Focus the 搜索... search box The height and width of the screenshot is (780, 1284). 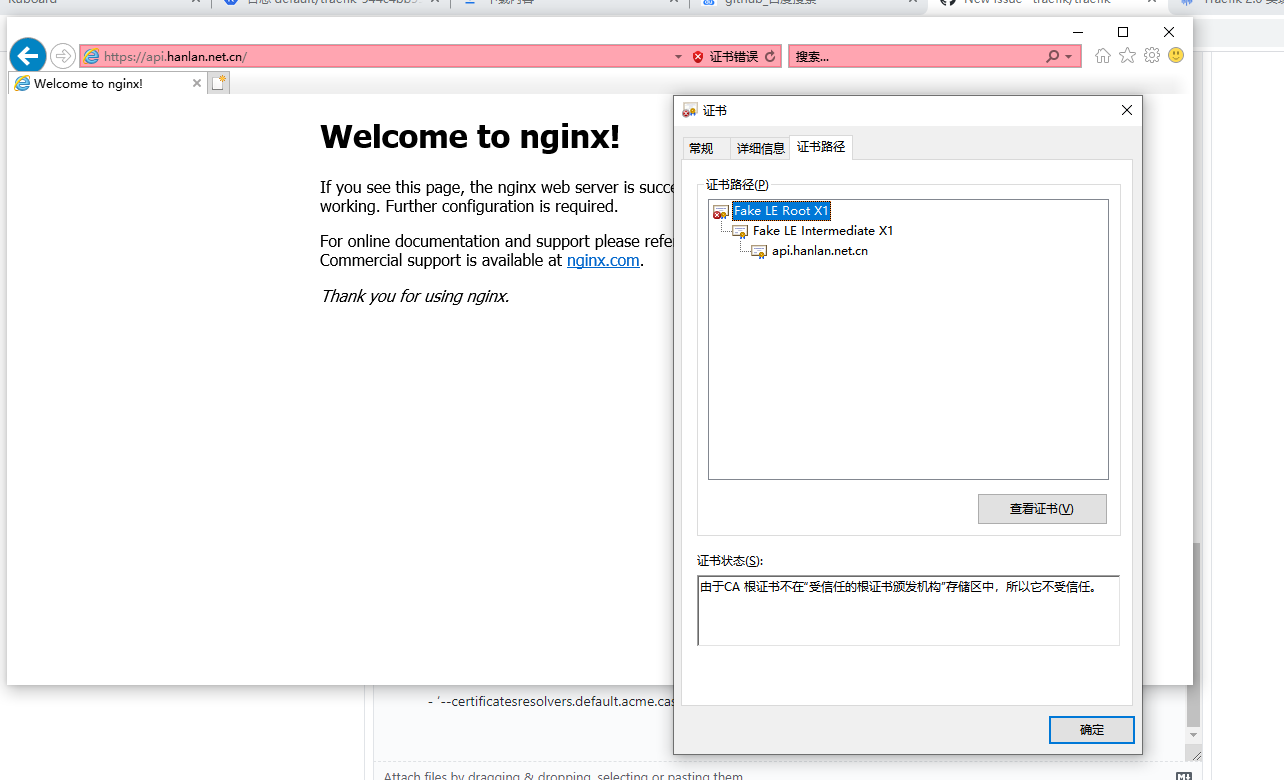pos(917,57)
